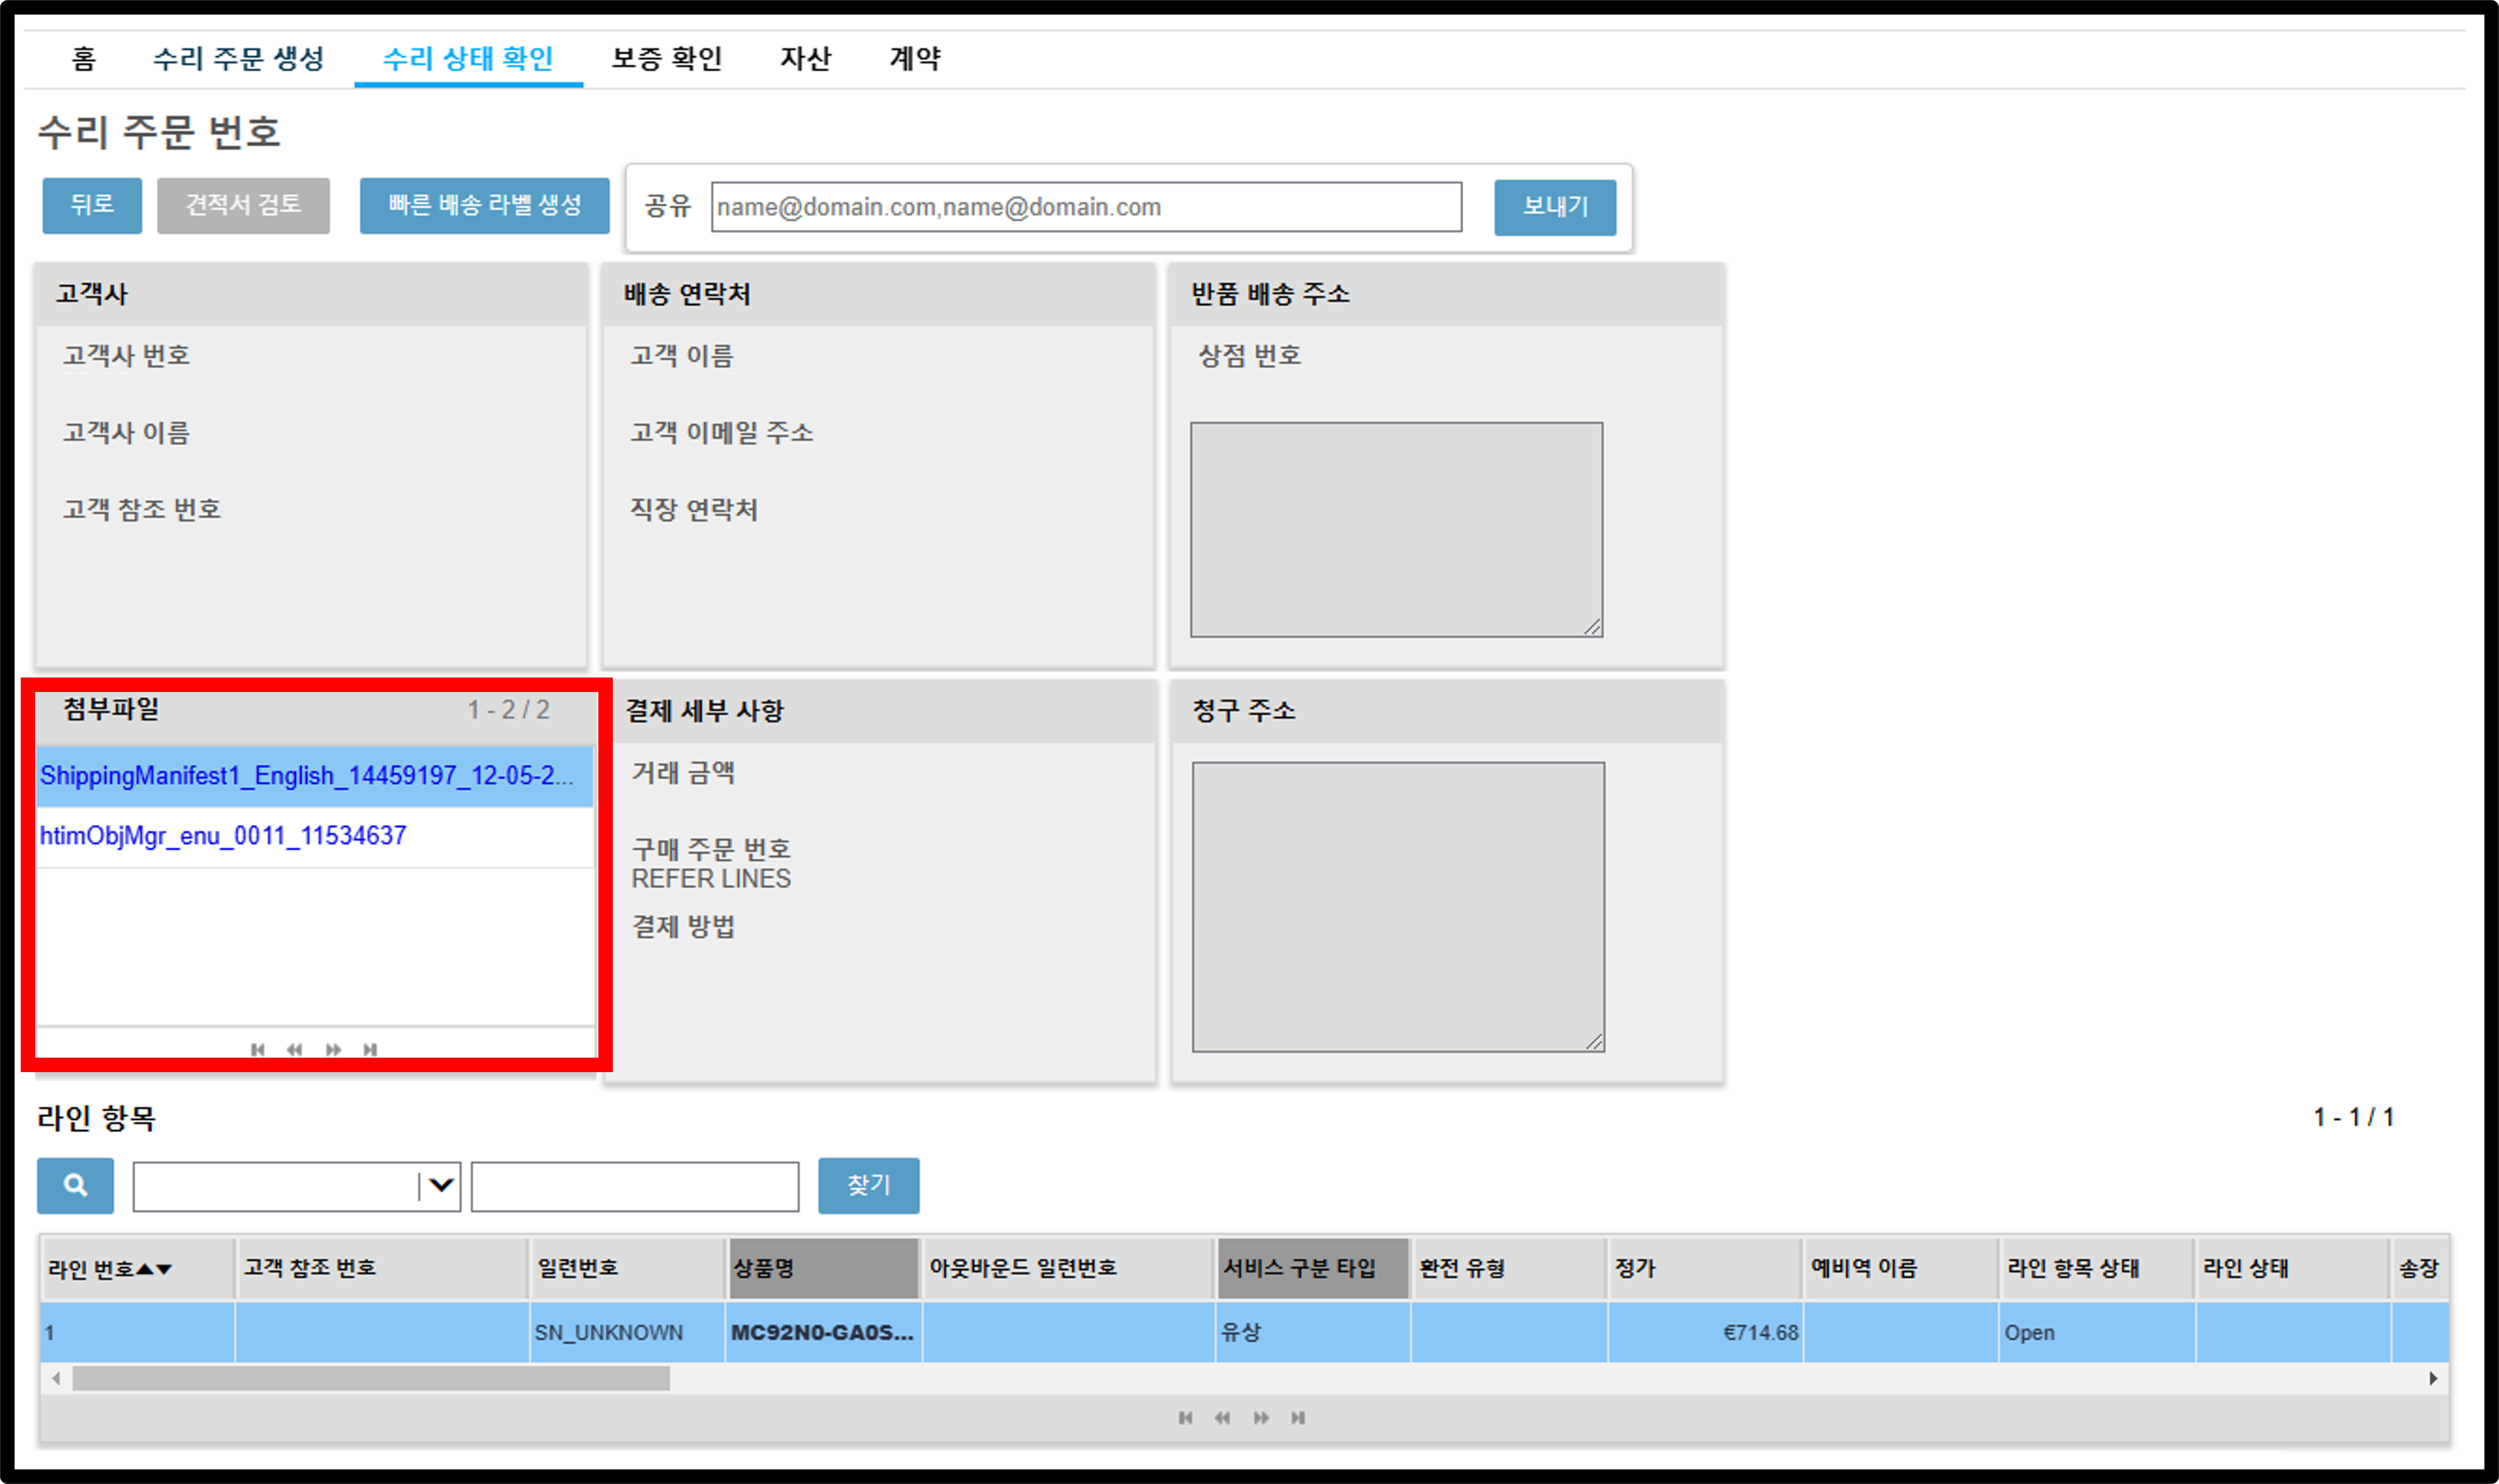2499x1484 pixels.
Task: Go to next page of attachments list
Action: [x=333, y=1049]
